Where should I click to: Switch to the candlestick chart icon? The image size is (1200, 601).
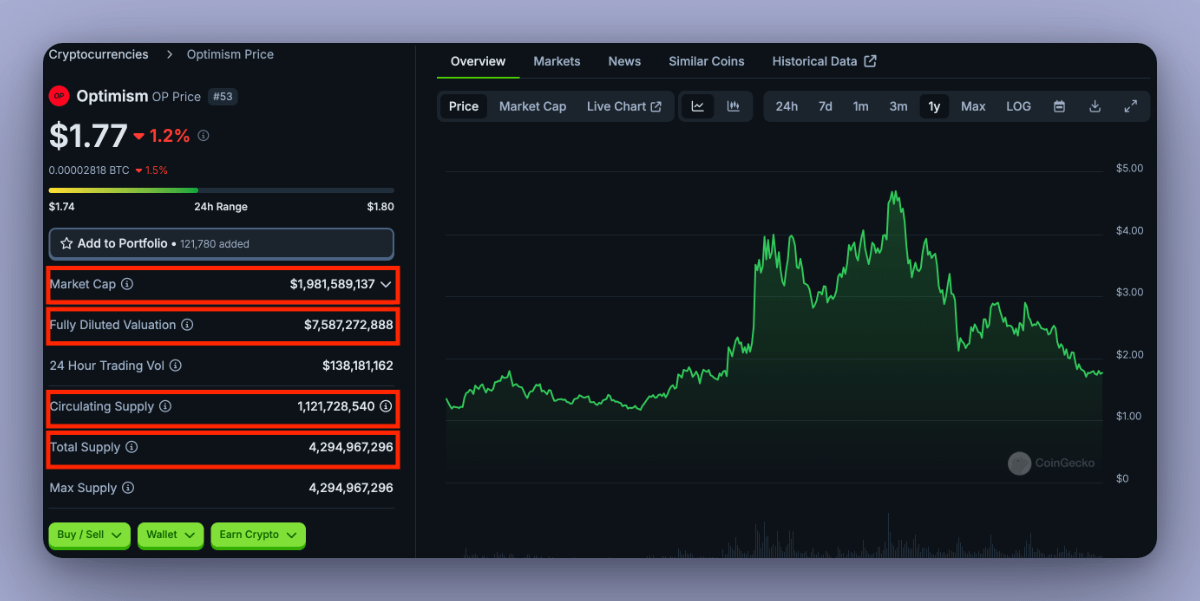tap(733, 106)
